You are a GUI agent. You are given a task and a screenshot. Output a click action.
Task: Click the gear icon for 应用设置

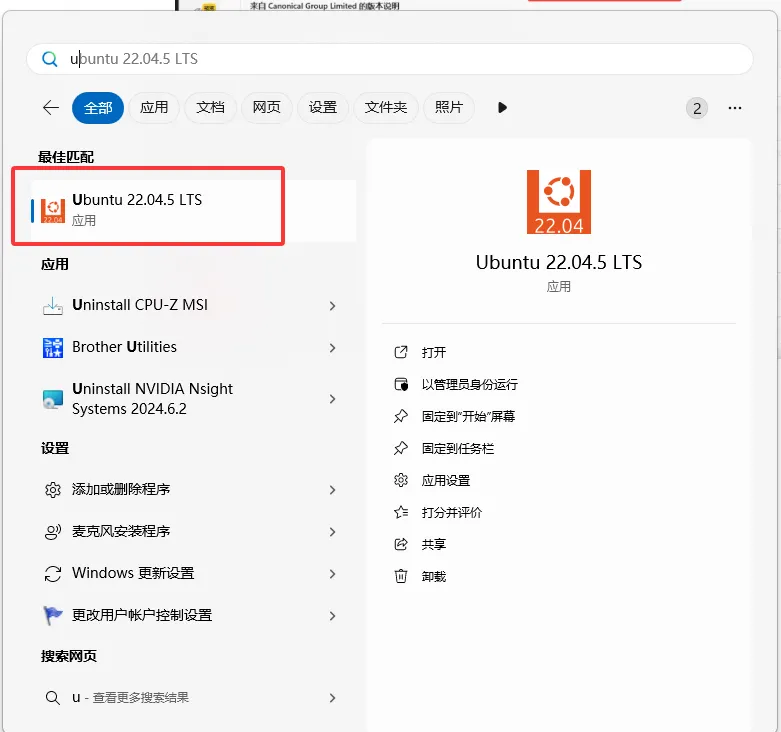pos(401,480)
